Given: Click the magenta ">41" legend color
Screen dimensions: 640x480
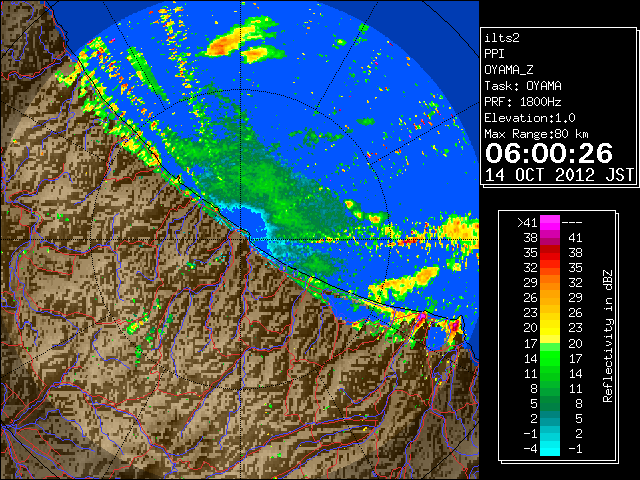Looking at the screenshot, I should 549,222.
